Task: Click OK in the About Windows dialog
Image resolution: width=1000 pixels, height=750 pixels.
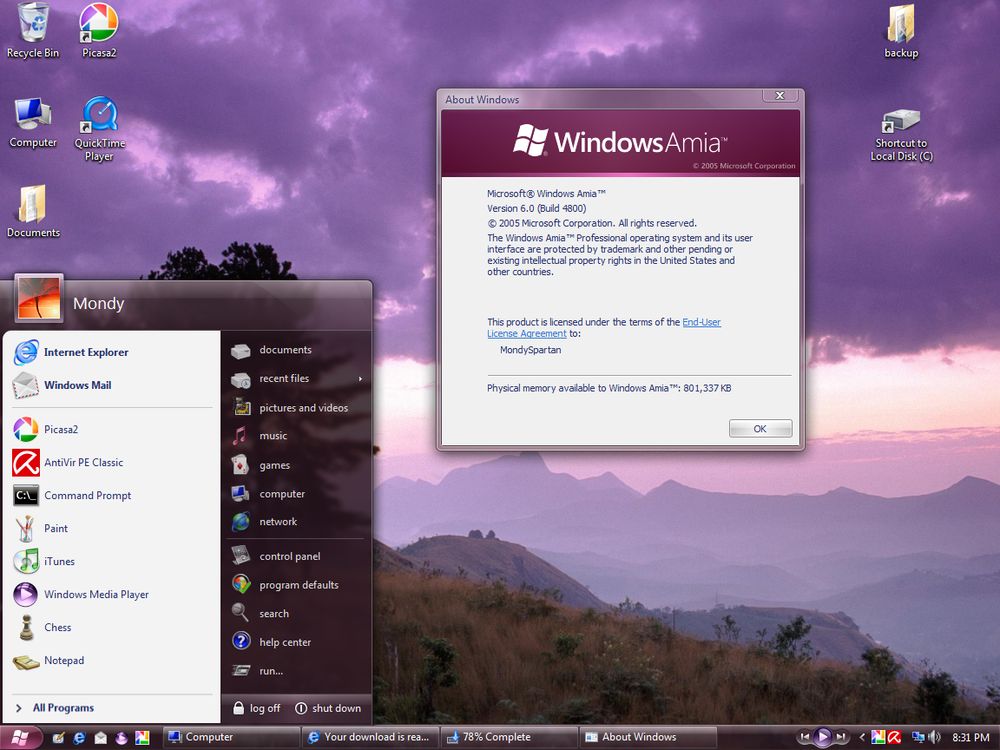Action: coord(760,429)
